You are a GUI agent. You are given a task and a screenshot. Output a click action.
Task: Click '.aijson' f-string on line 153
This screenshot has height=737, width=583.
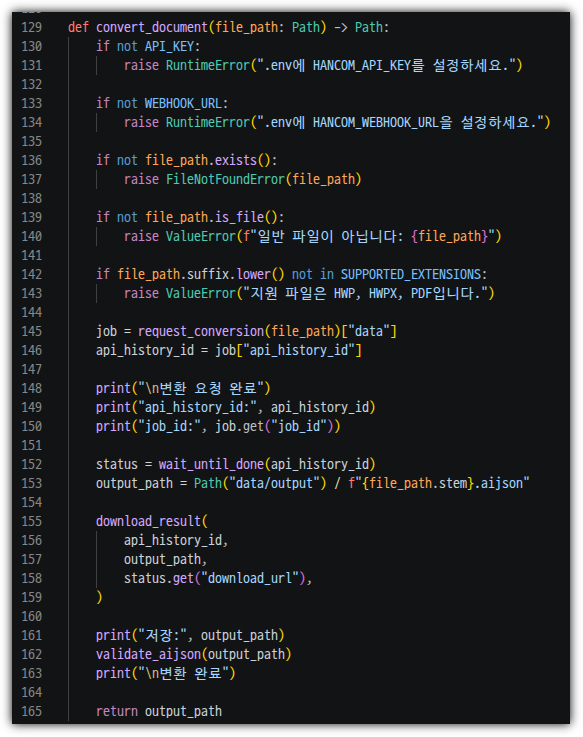pos(439,484)
